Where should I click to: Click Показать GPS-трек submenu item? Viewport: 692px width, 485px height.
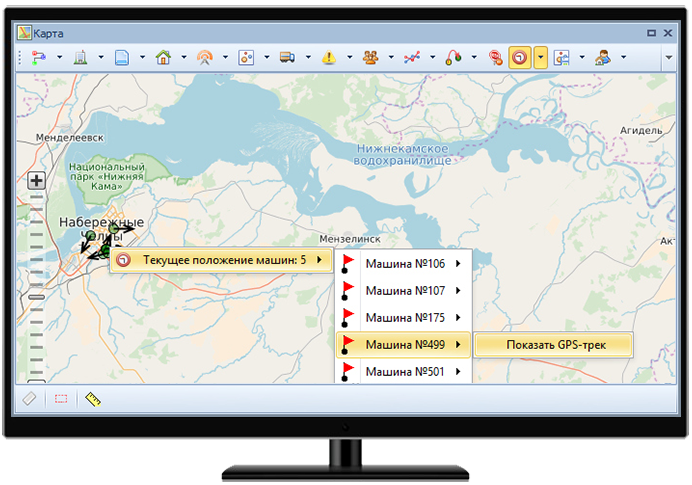pyautogui.click(x=554, y=345)
